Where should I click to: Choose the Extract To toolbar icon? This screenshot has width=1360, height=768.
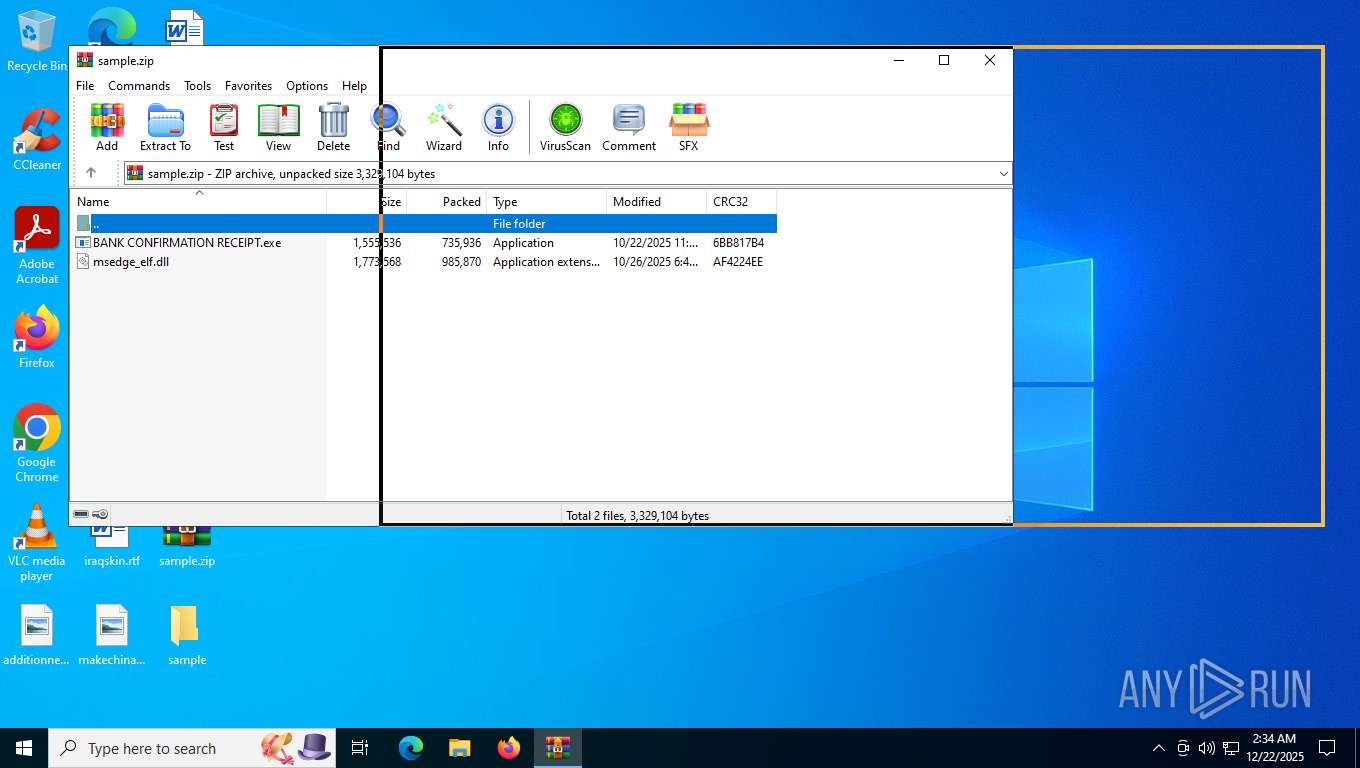[x=165, y=127]
